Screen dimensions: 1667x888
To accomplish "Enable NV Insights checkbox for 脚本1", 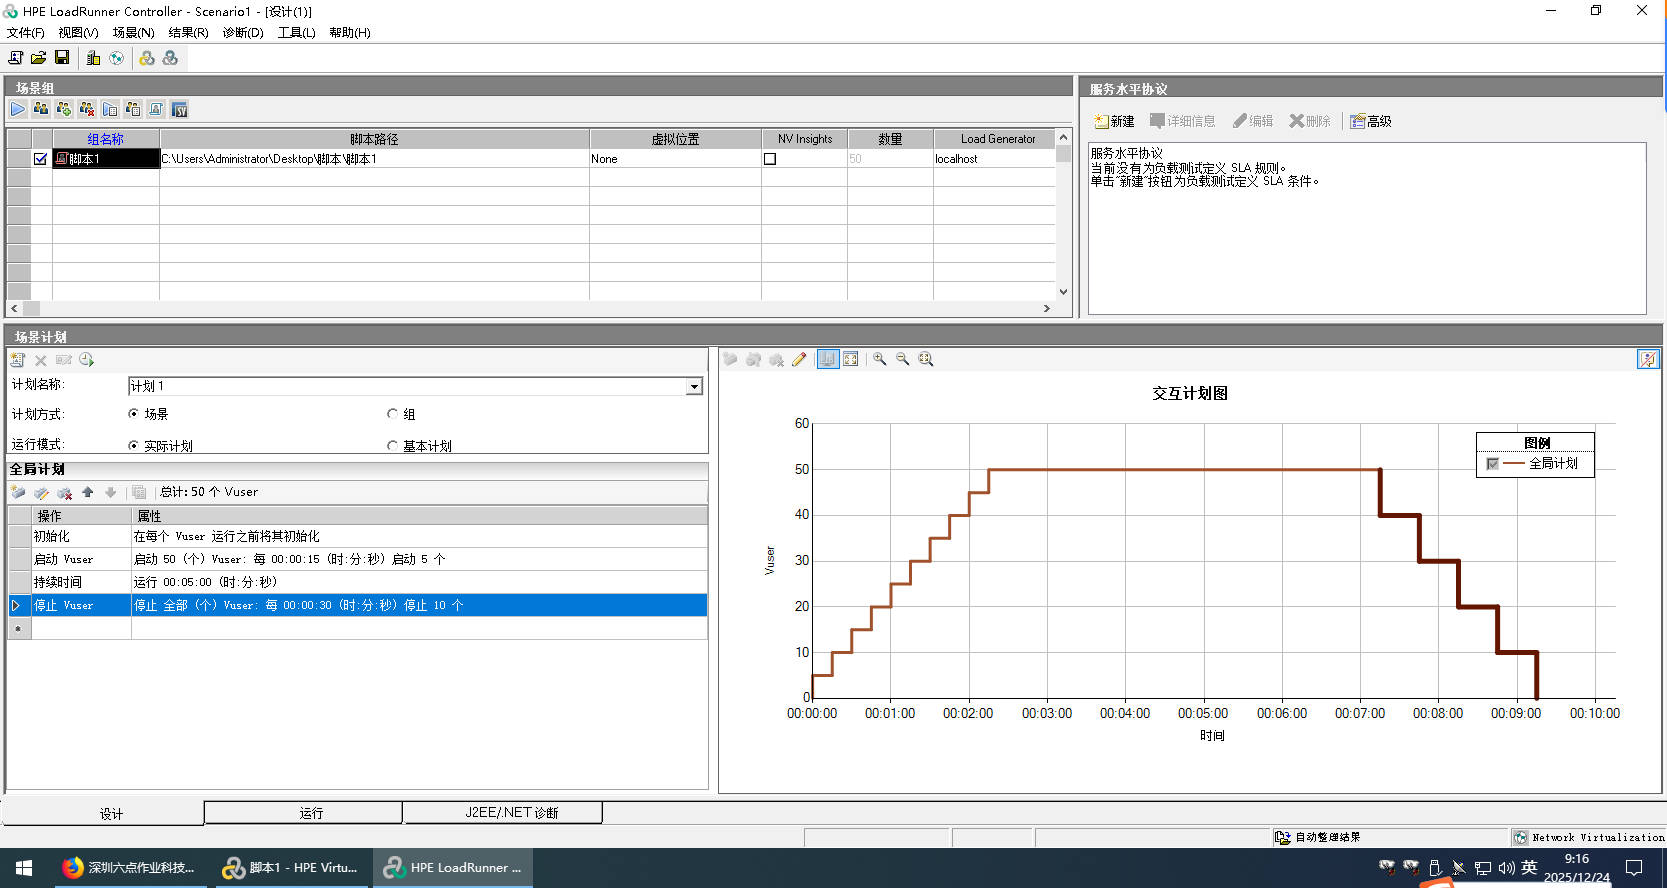I will point(770,159).
